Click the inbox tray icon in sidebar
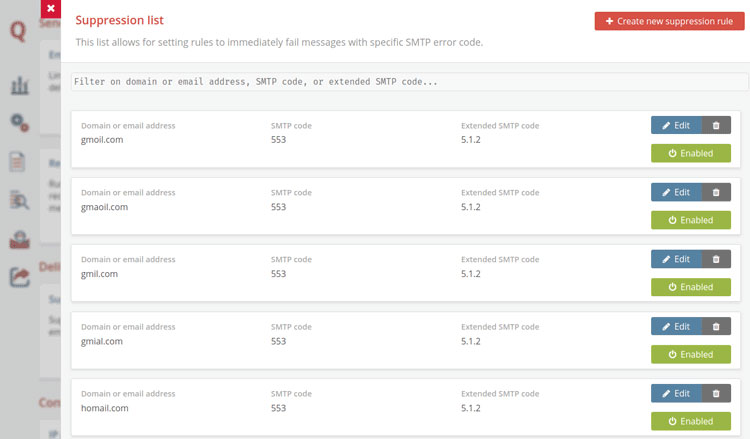The width and height of the screenshot is (750, 439). click(19, 239)
